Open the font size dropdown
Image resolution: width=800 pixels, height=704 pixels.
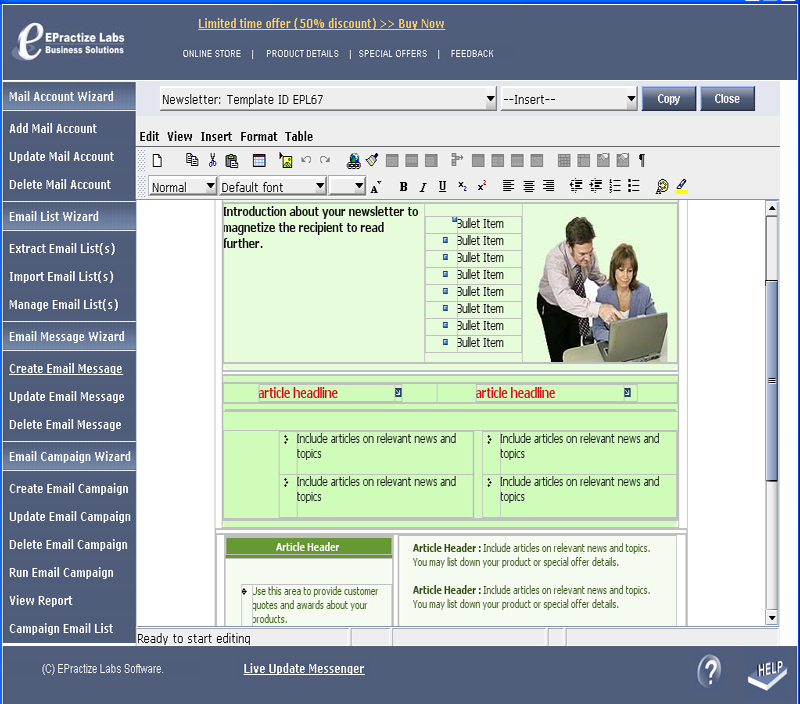[x=347, y=187]
